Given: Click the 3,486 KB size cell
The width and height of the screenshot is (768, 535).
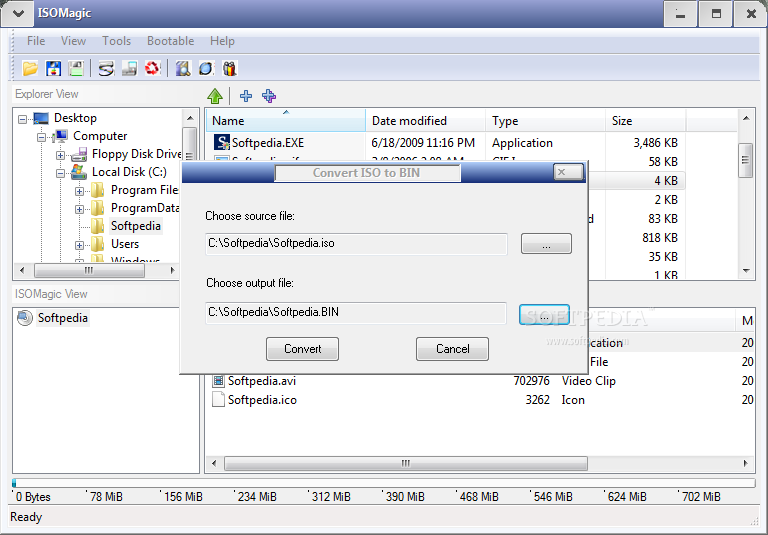Looking at the screenshot, I should click(655, 143).
